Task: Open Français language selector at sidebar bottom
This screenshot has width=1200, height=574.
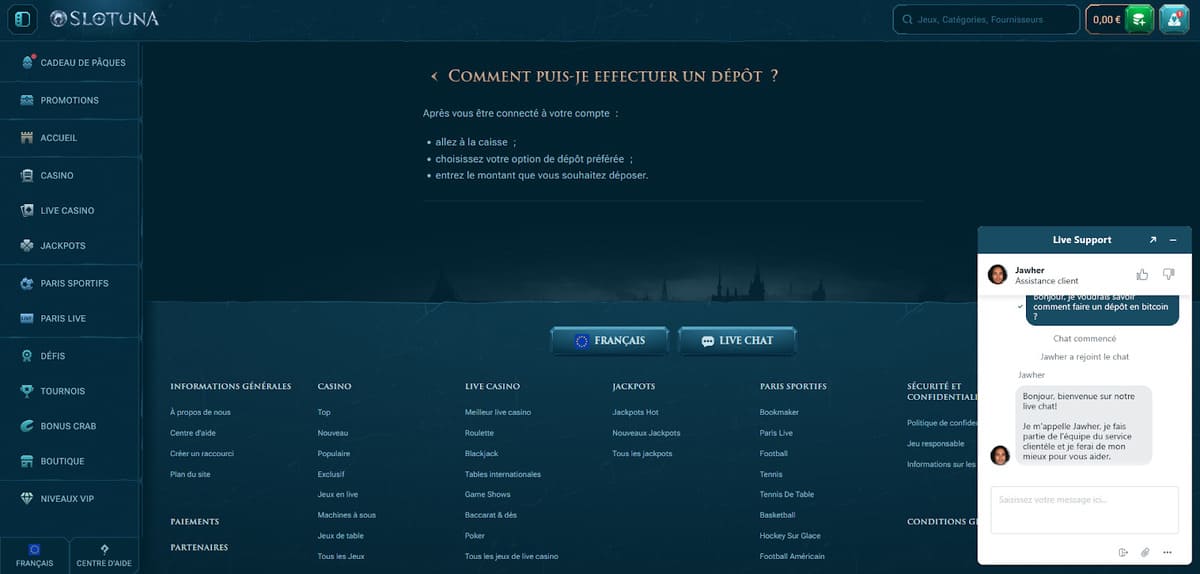Action: pyautogui.click(x=35, y=556)
